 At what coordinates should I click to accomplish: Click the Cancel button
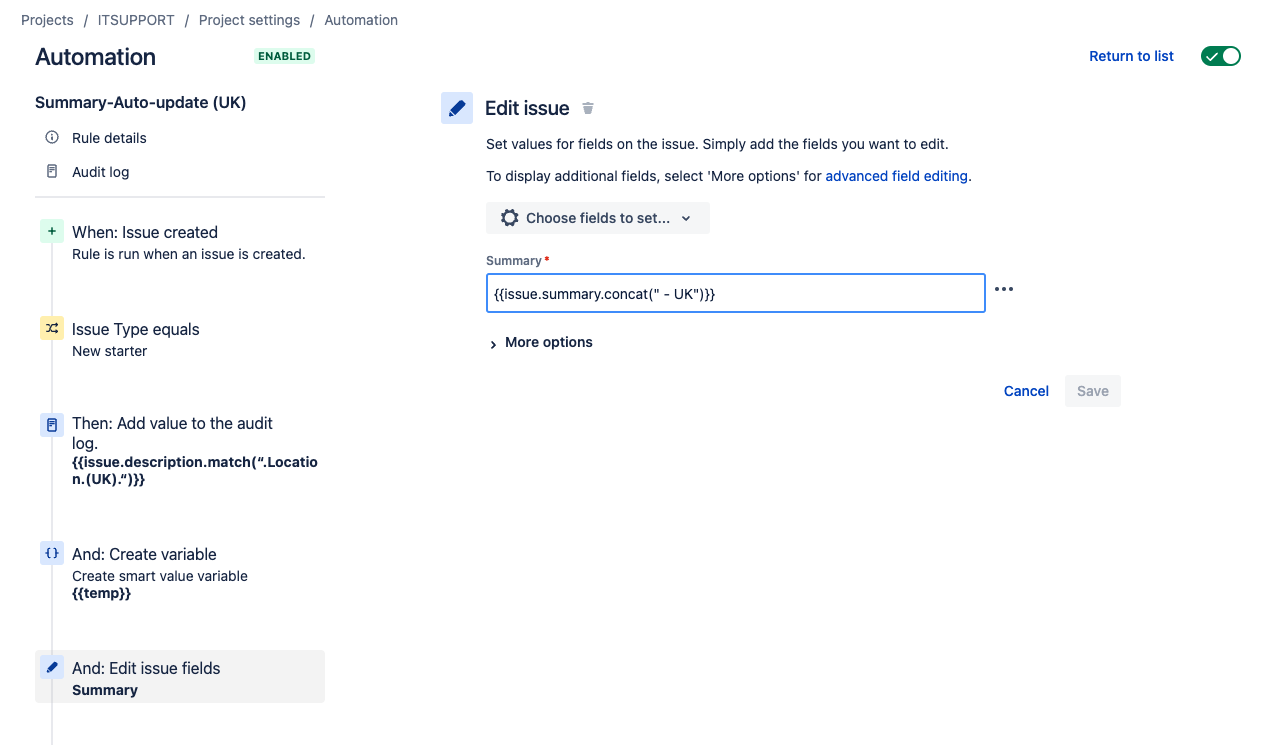(x=1026, y=391)
